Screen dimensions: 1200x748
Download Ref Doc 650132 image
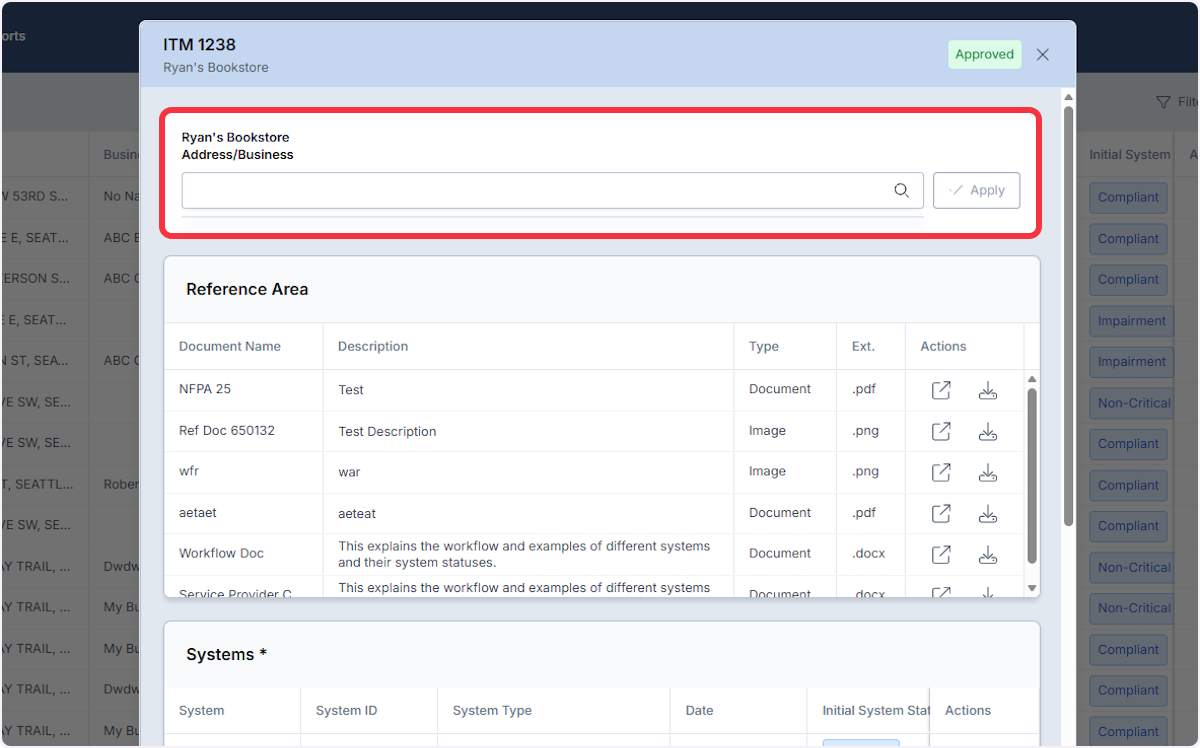click(988, 431)
